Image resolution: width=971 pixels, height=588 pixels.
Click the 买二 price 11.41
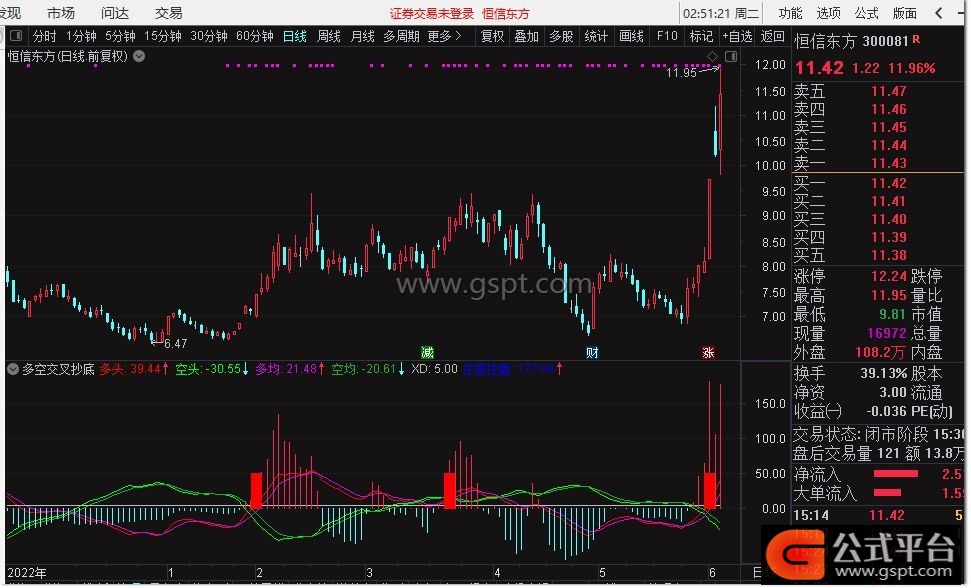pos(889,201)
